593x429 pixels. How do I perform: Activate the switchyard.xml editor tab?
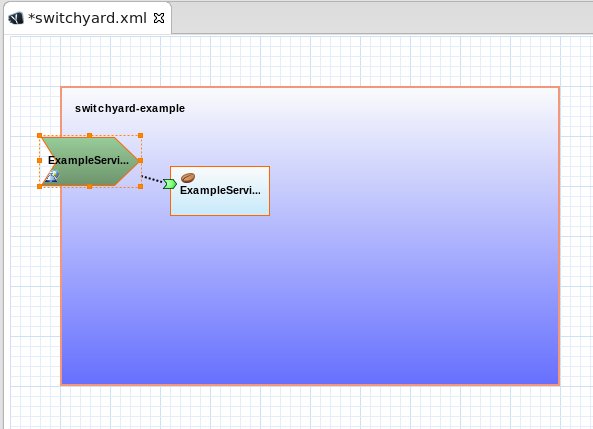[87, 18]
